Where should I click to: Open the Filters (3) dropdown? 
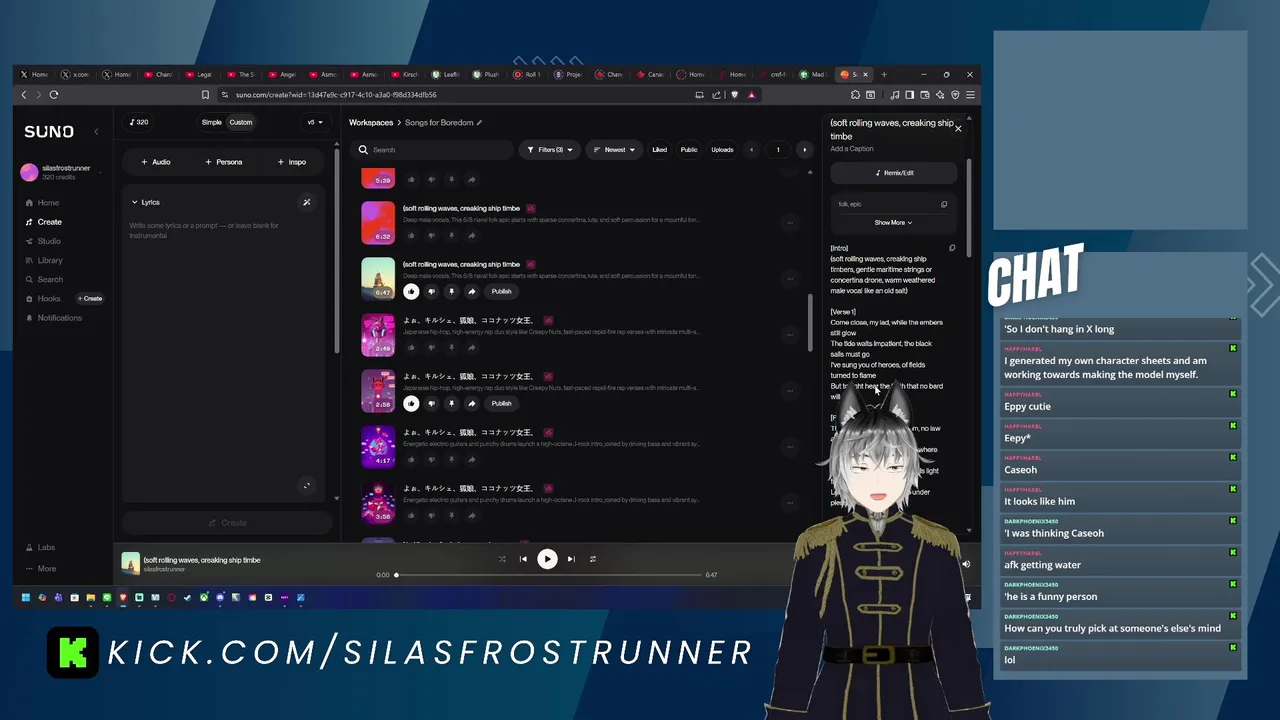(549, 150)
